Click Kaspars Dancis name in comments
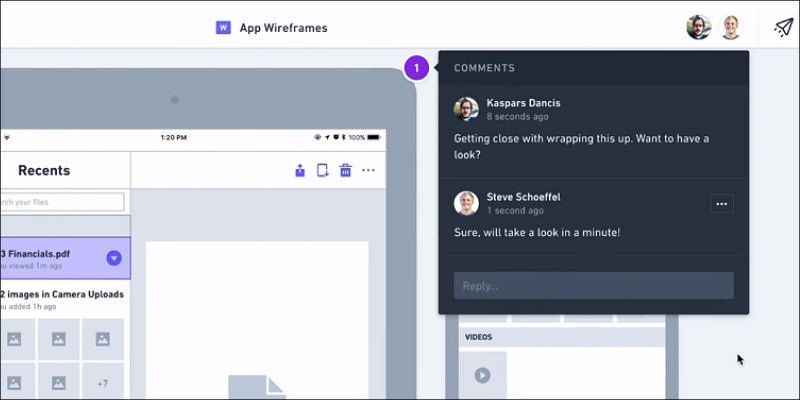Image resolution: width=800 pixels, height=400 pixels. click(523, 103)
